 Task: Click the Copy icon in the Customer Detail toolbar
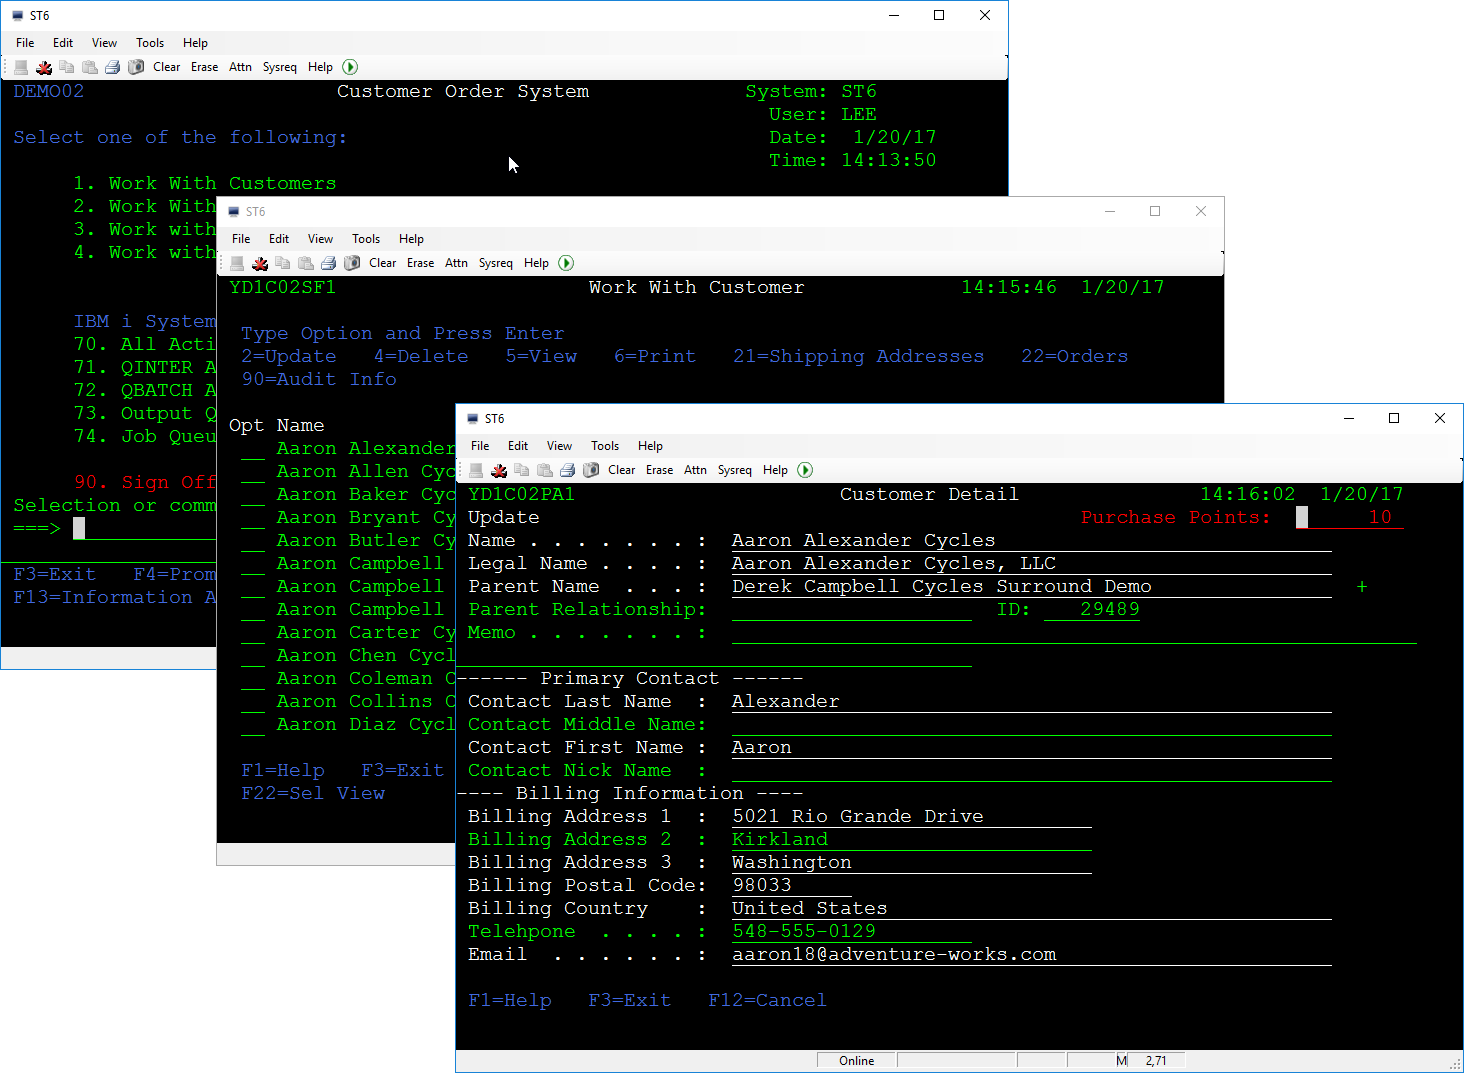[x=522, y=470]
